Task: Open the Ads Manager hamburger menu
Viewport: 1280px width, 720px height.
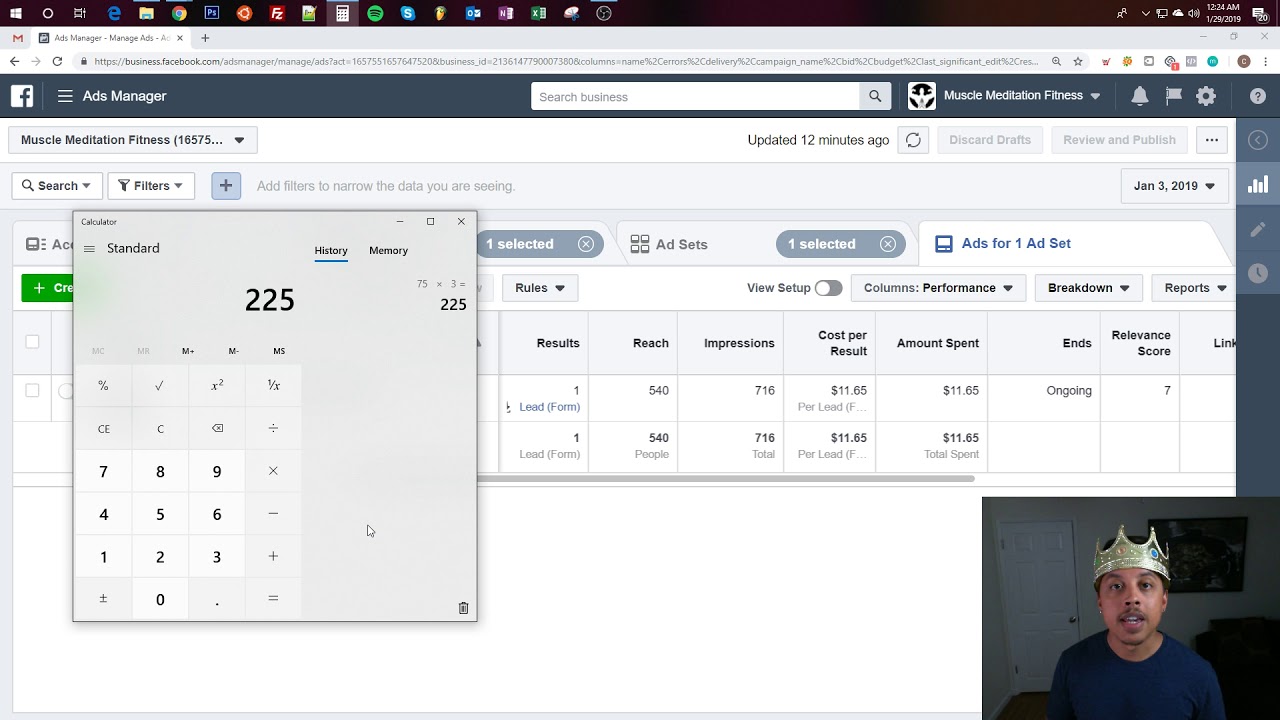Action: (x=65, y=96)
